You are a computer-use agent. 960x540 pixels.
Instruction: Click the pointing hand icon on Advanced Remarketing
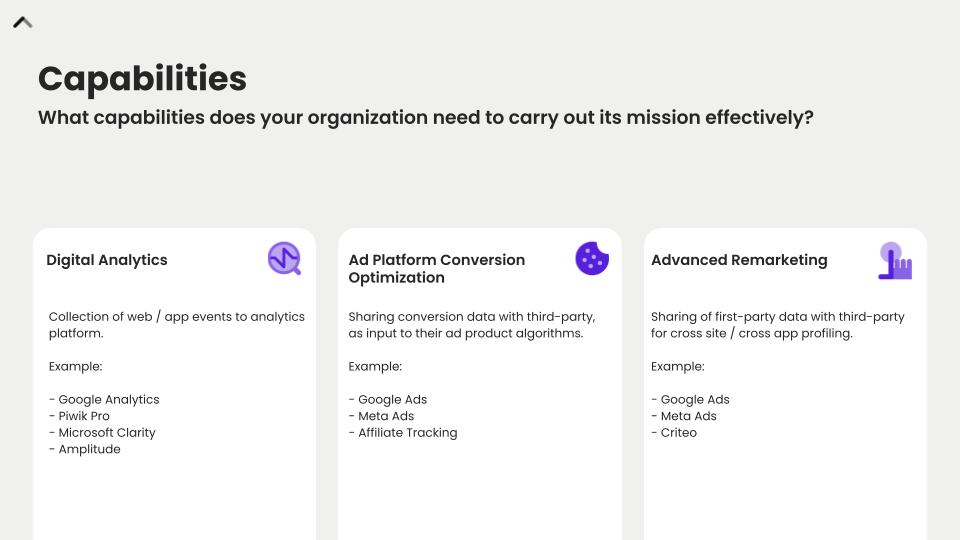(x=895, y=261)
